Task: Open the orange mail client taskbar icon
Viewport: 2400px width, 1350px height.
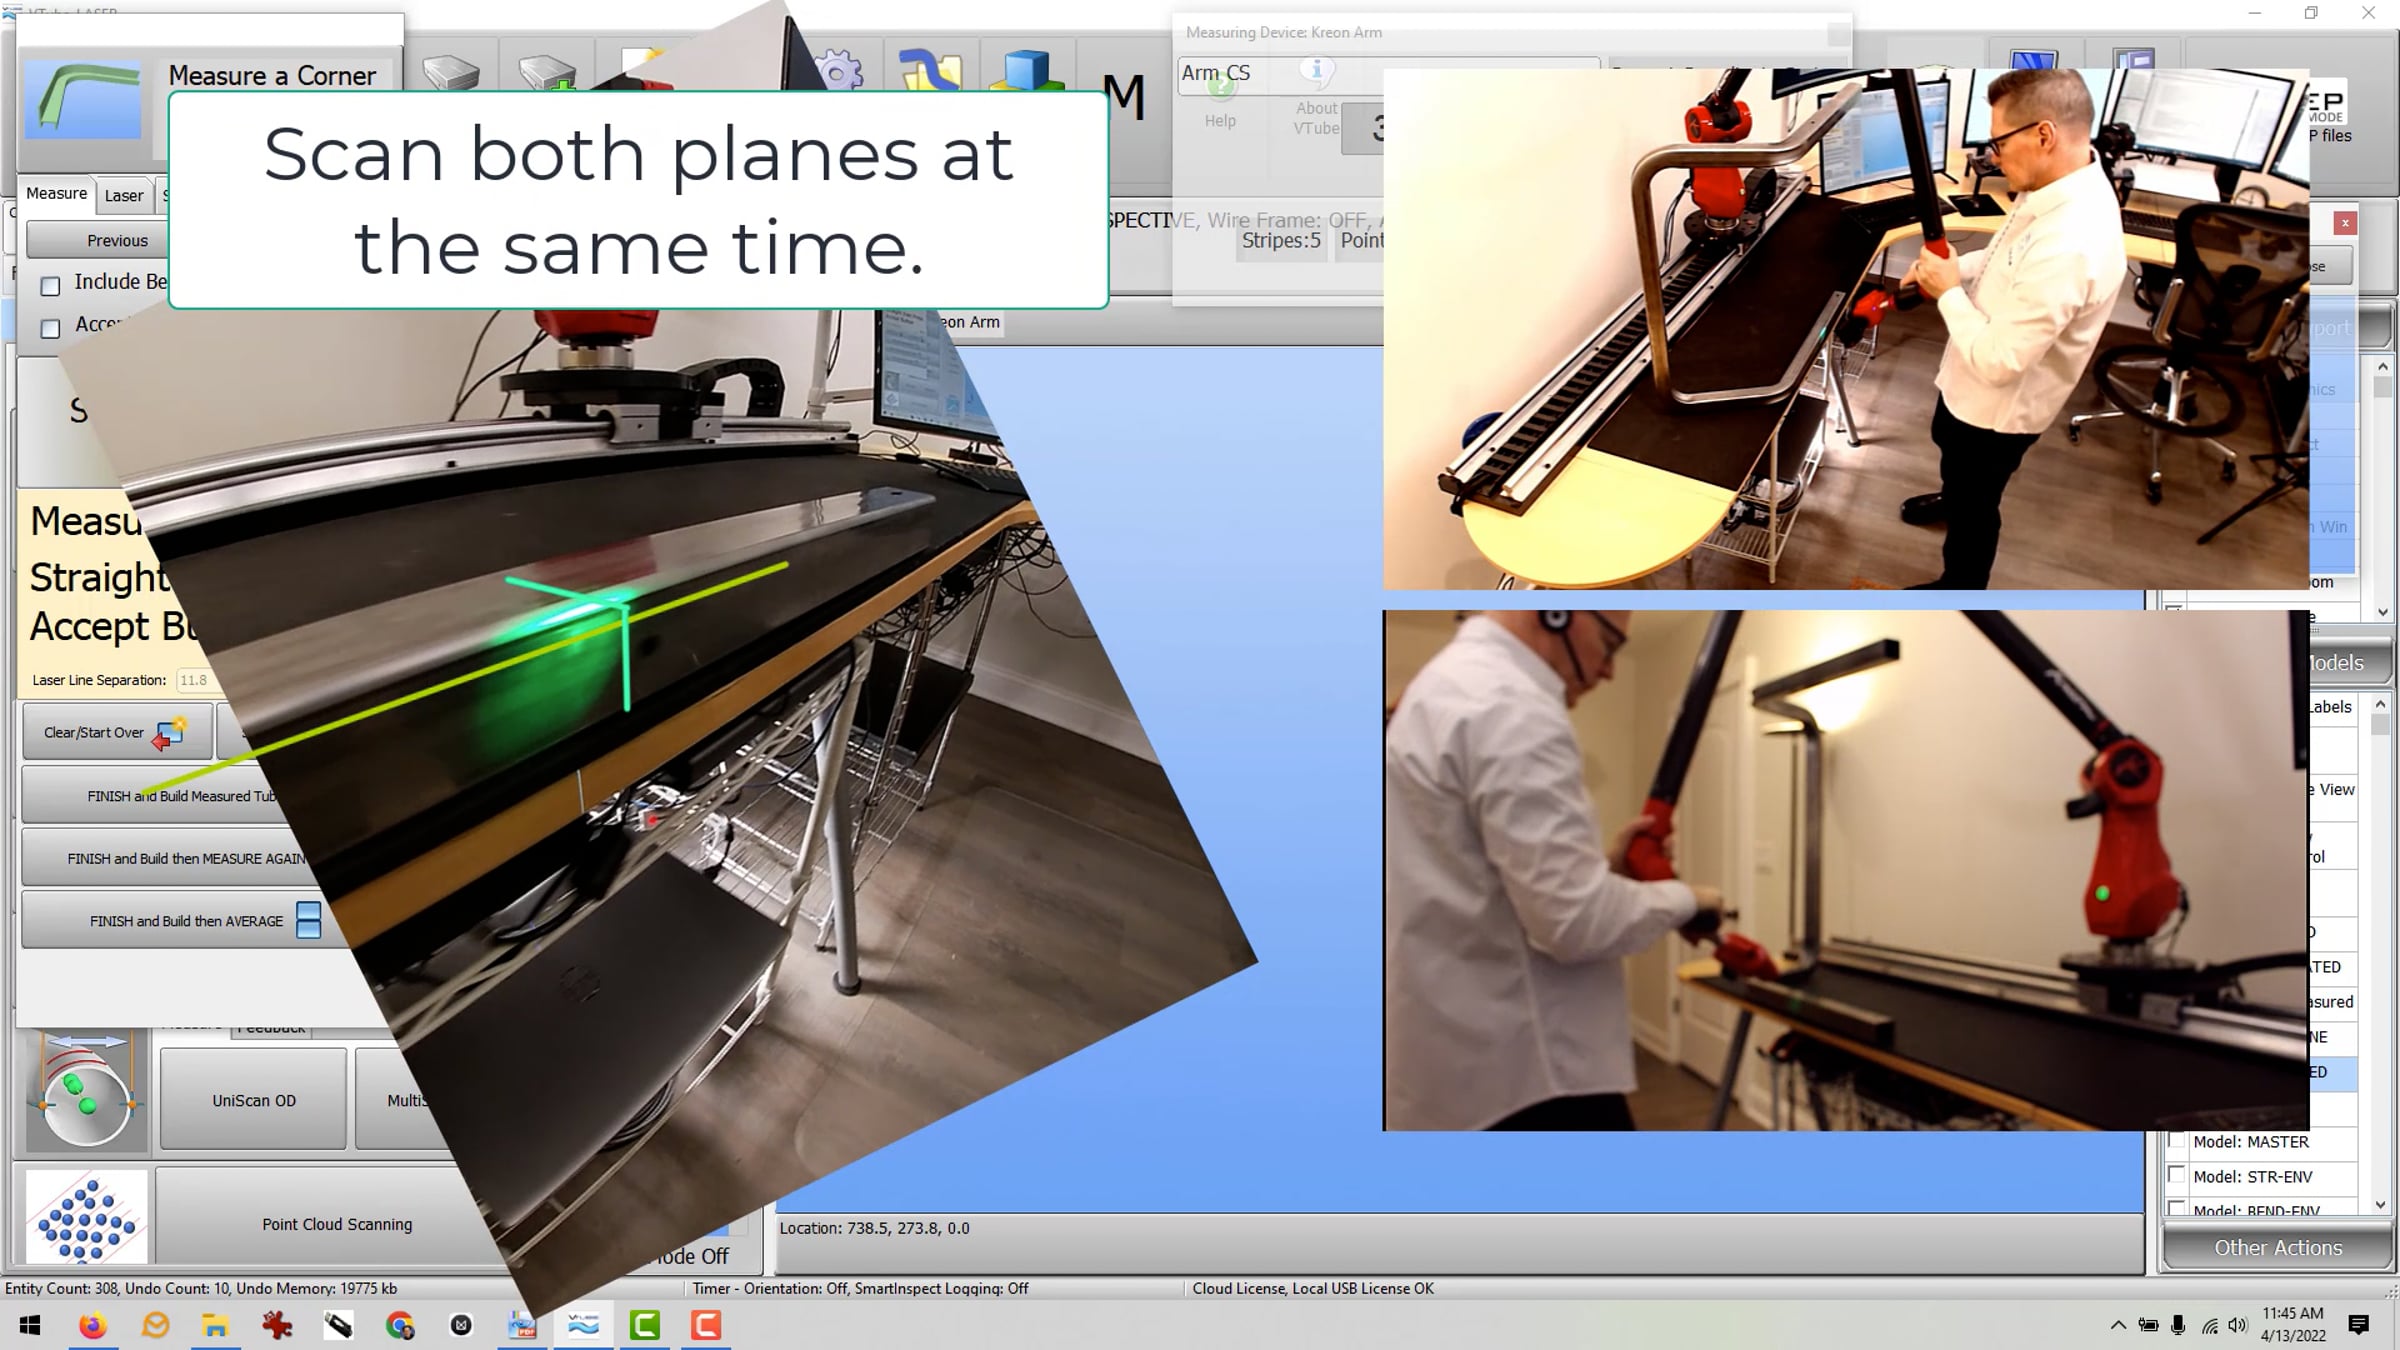Action: pyautogui.click(x=155, y=1326)
